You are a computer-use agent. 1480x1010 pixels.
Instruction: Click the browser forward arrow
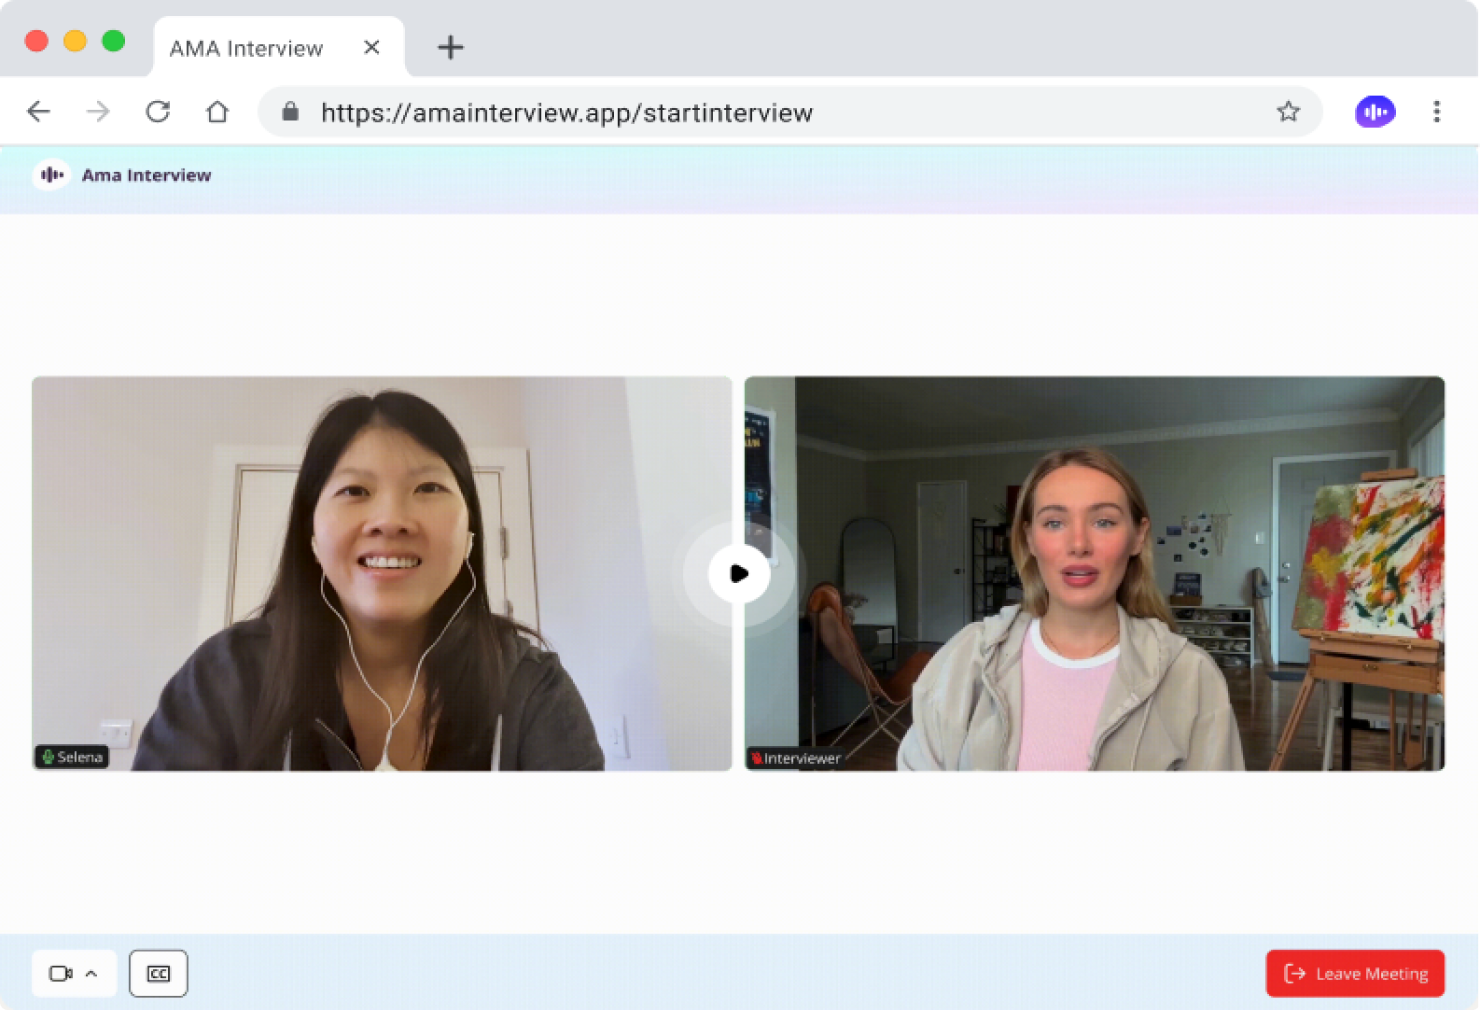(98, 112)
